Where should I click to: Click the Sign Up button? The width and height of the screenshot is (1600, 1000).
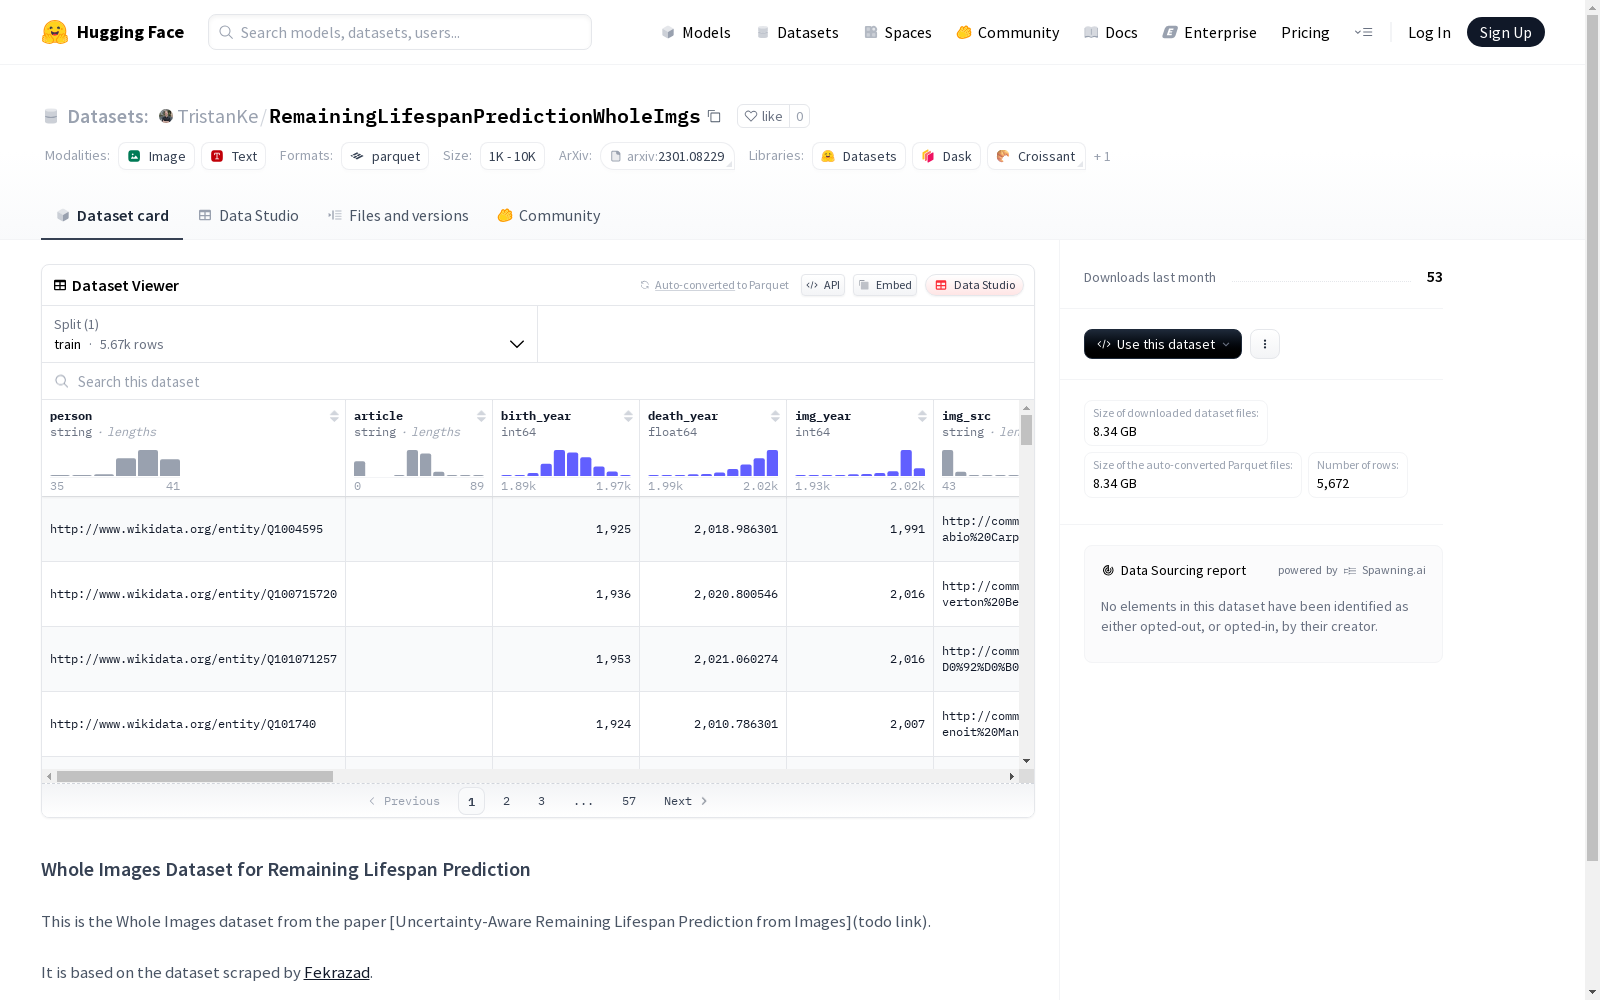(x=1506, y=32)
